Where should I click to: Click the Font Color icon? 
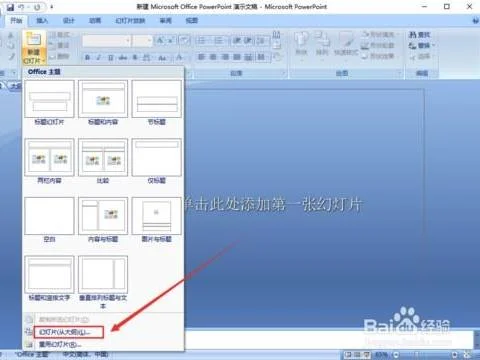[179, 58]
